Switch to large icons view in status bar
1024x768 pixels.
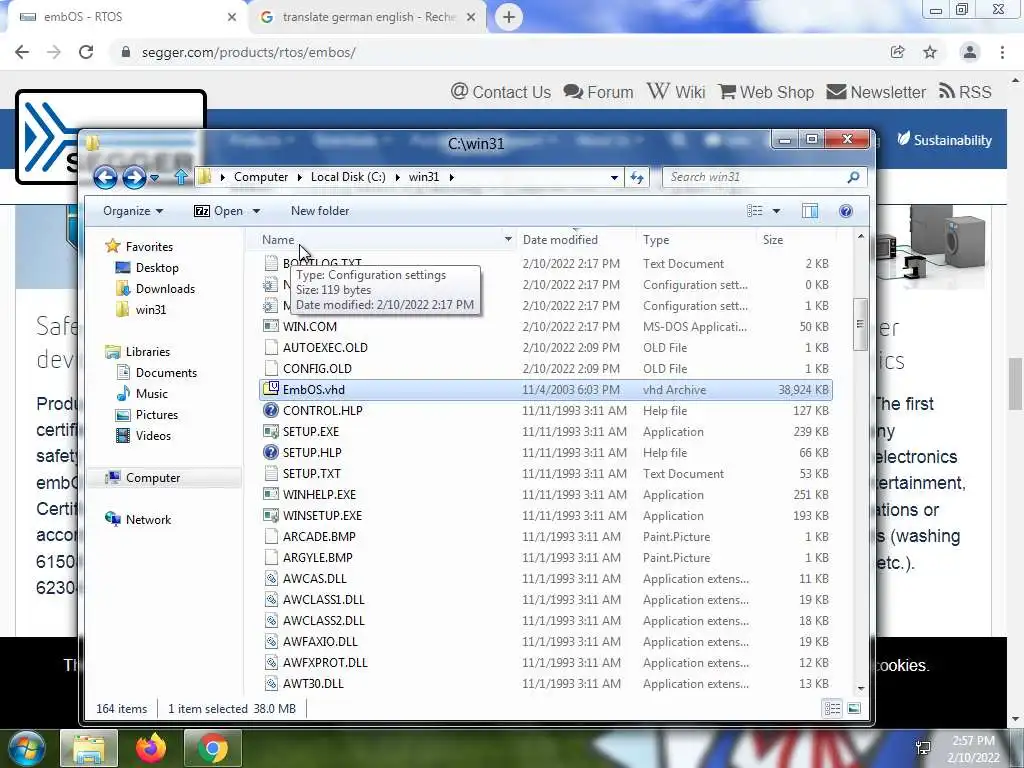click(854, 709)
